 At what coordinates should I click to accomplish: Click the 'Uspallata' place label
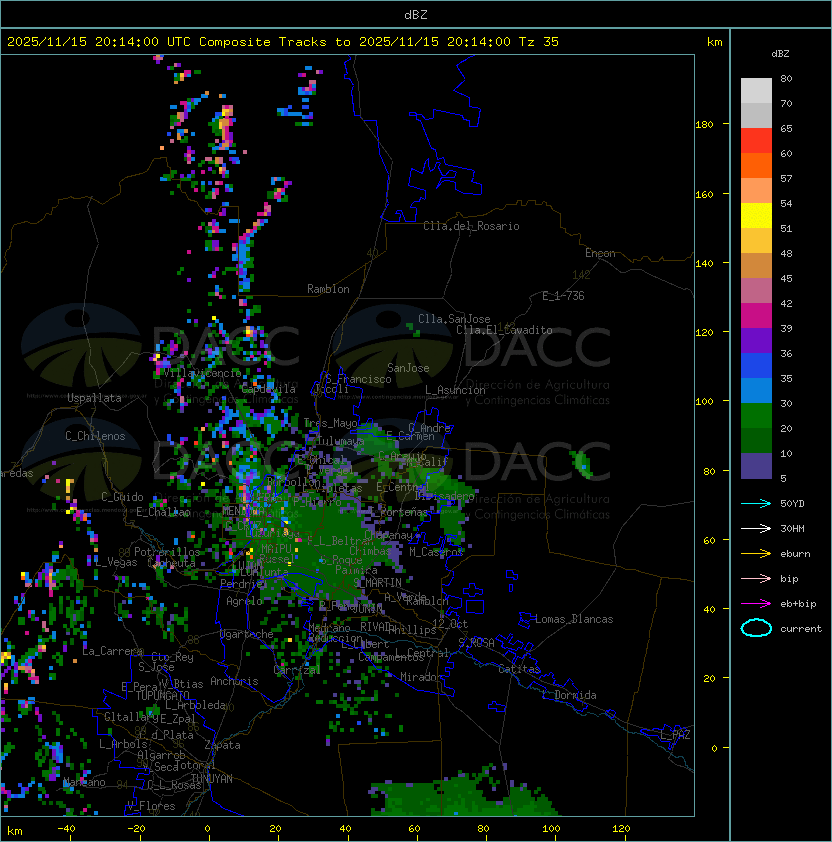tap(95, 398)
